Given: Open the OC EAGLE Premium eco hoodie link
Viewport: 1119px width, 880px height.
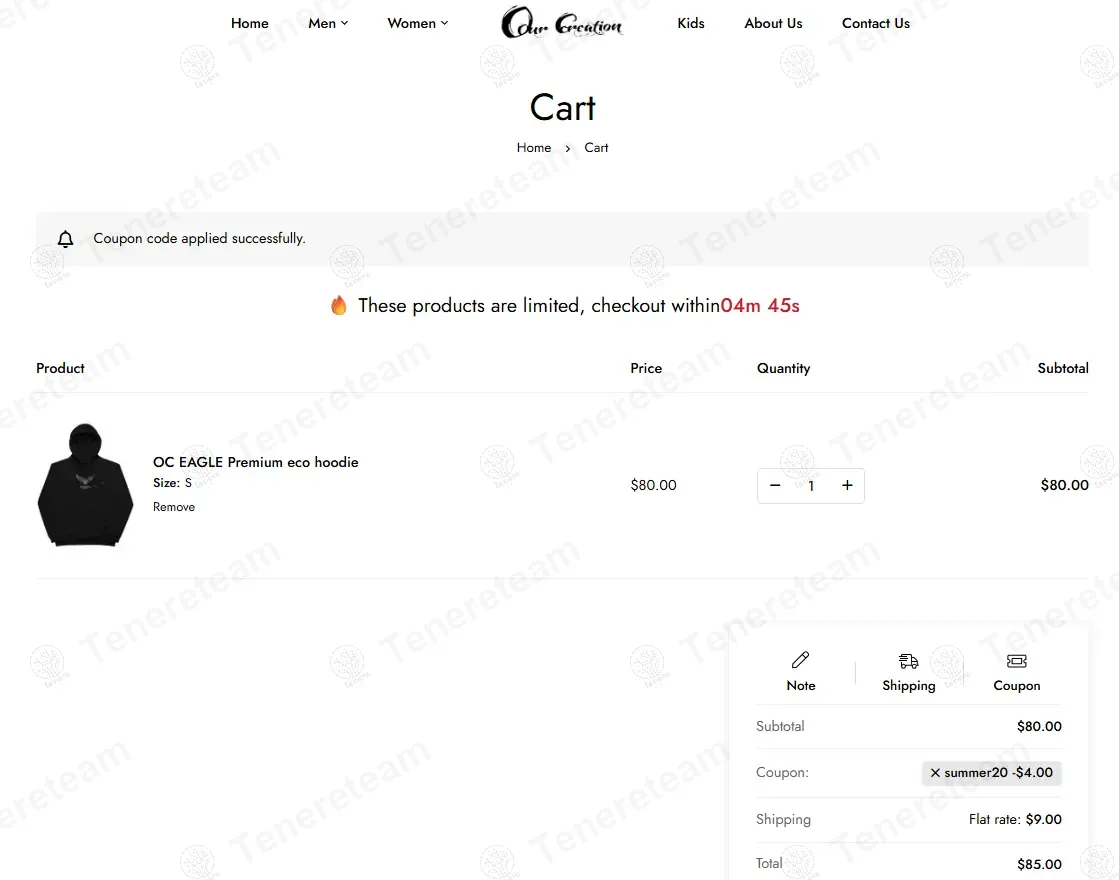Looking at the screenshot, I should (x=255, y=462).
